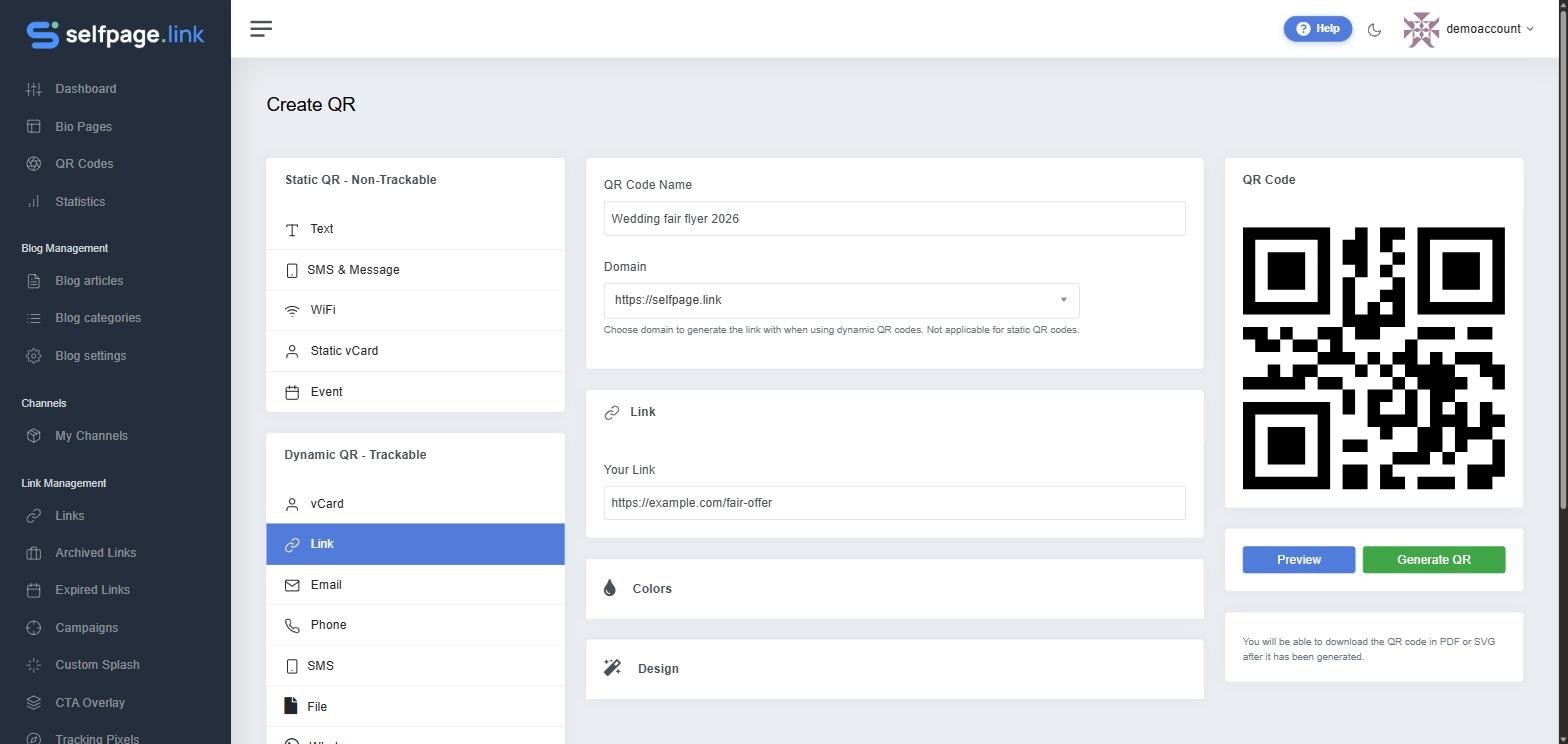Viewport: 1568px width, 744px height.
Task: Click the Preview button
Action: [x=1298, y=560]
